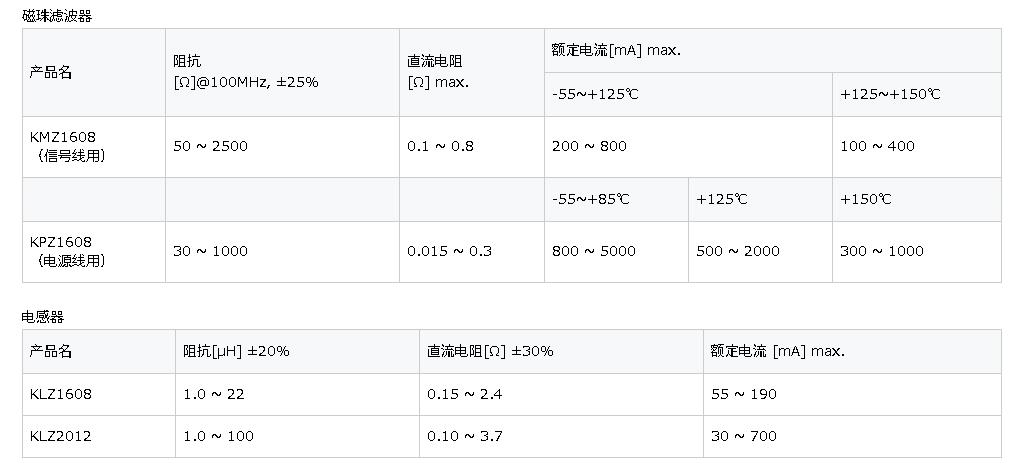Viewport: 1018px width, 468px height.
Task: Click the 电感器 section heading
Action: (43, 317)
